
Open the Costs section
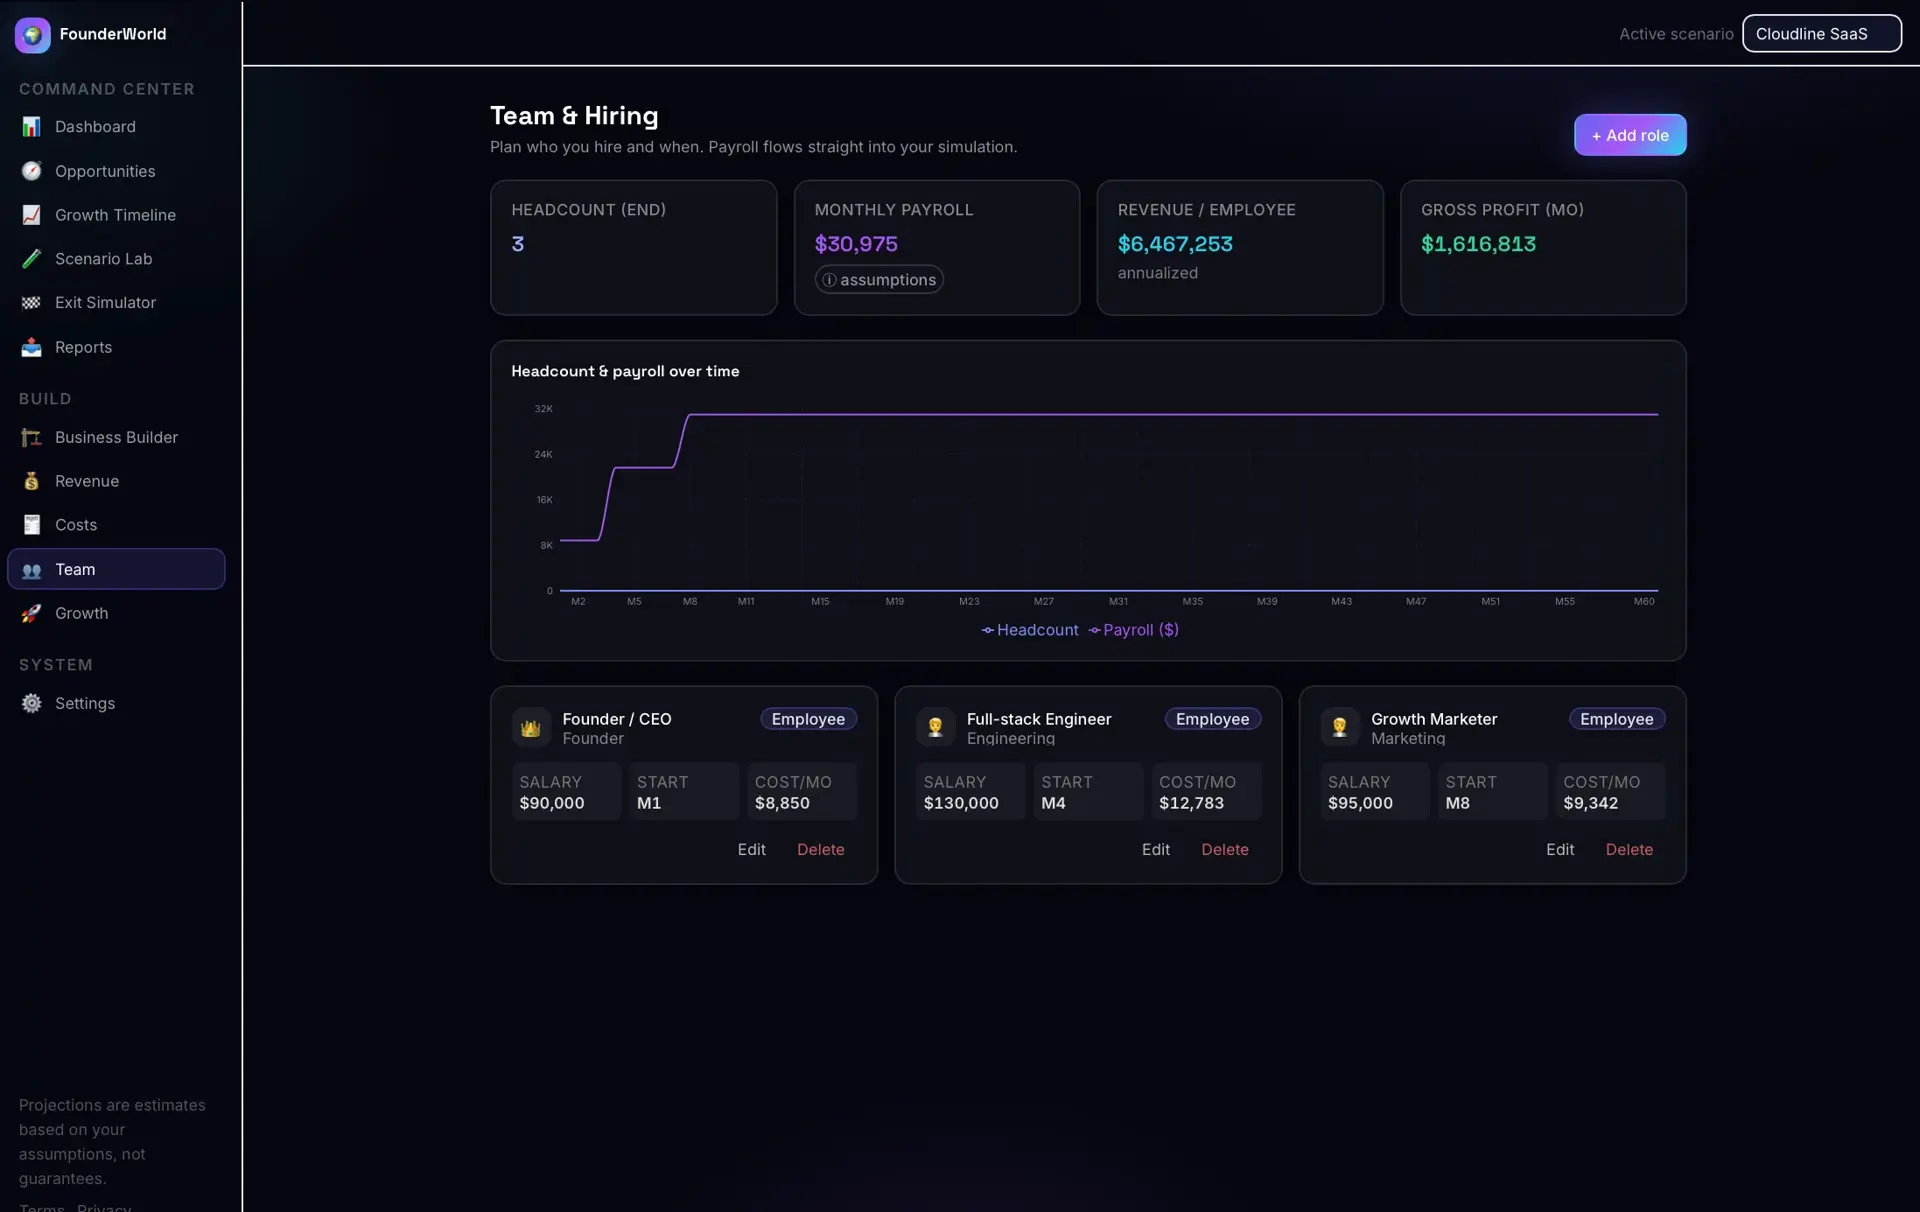click(116, 525)
